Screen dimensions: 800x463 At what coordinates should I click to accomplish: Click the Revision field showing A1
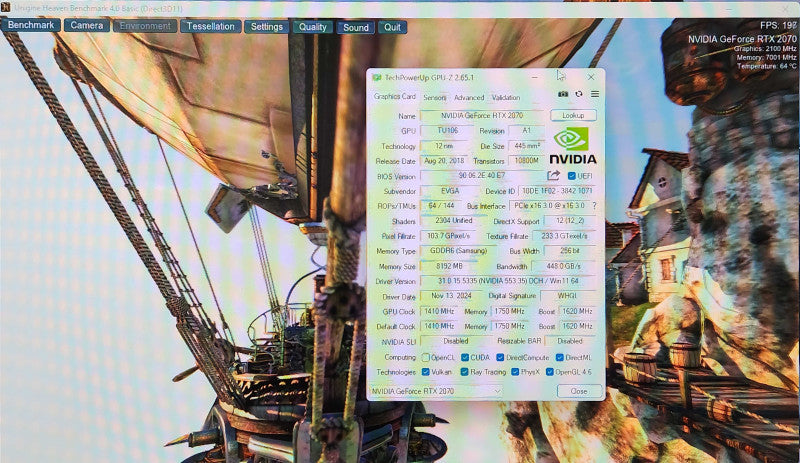pos(526,131)
